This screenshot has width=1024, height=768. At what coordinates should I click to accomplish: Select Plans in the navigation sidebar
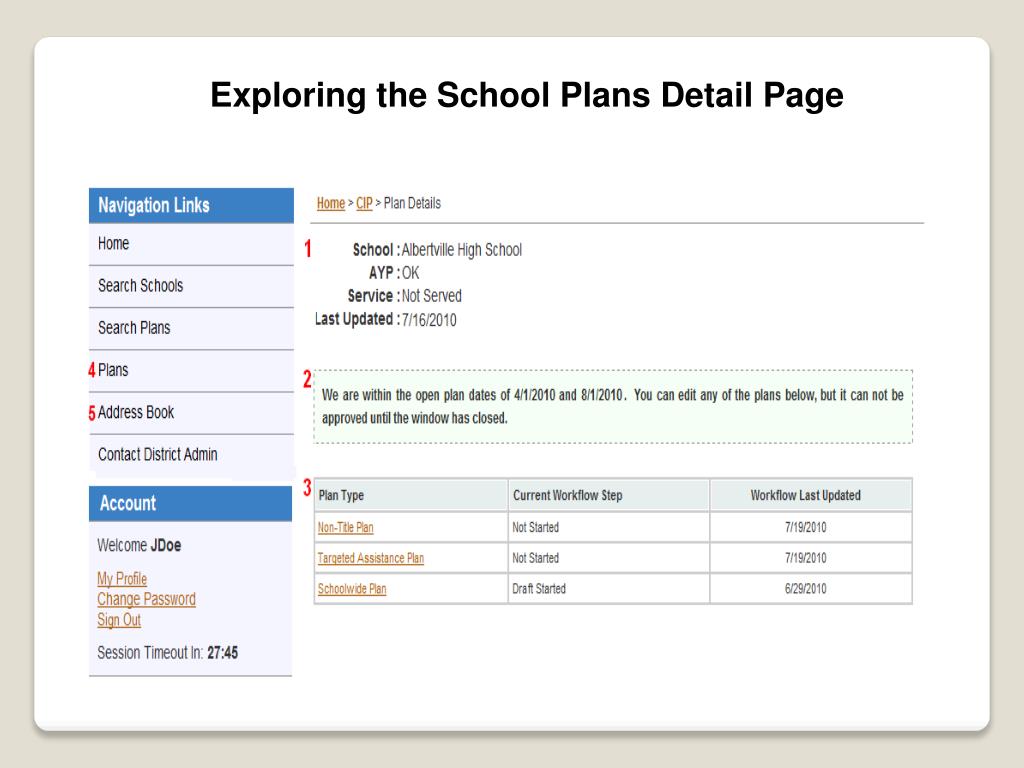191,371
